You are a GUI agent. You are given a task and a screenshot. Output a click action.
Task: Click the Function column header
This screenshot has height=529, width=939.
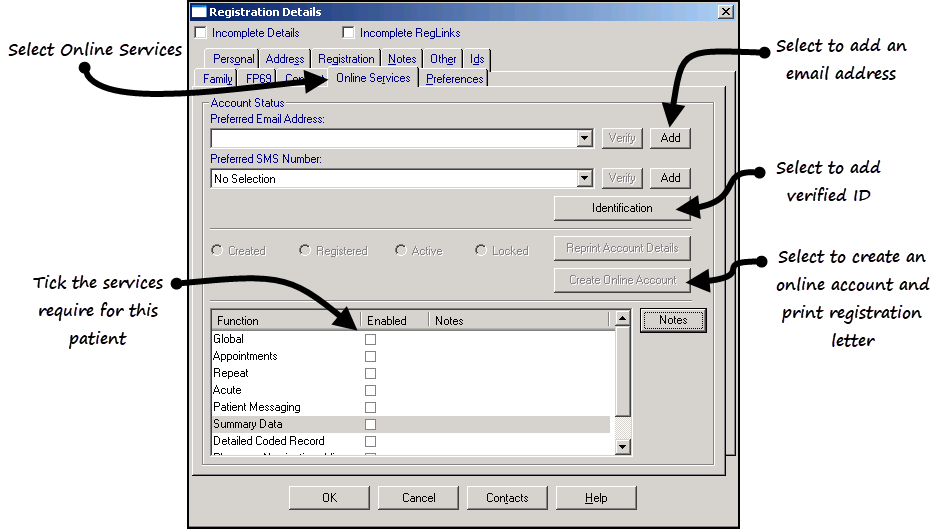click(x=286, y=321)
